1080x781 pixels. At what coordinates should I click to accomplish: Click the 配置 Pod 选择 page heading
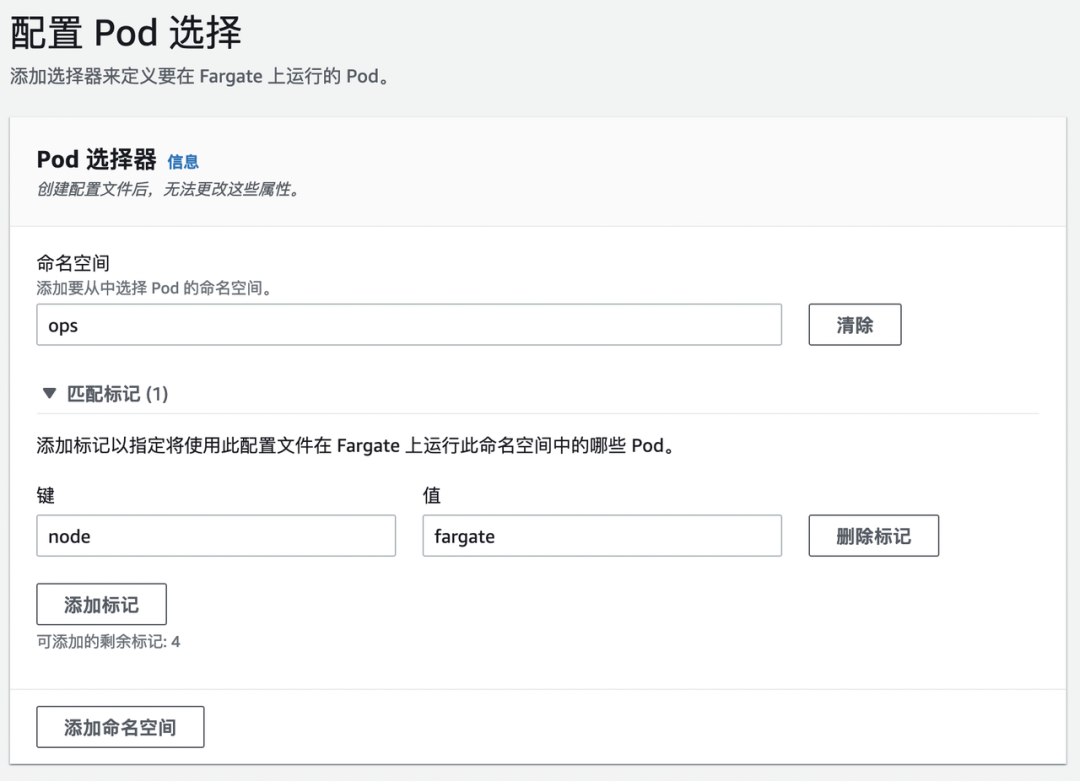tap(126, 34)
